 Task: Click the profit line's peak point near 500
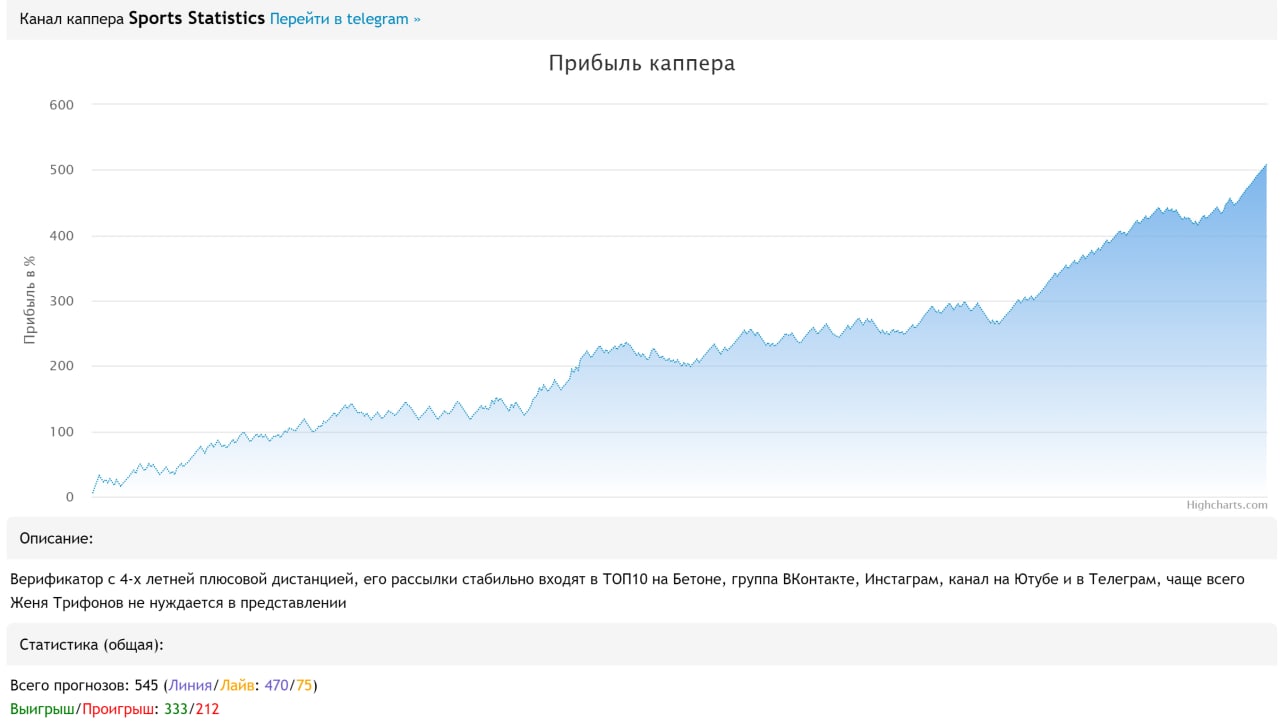tap(1266, 165)
